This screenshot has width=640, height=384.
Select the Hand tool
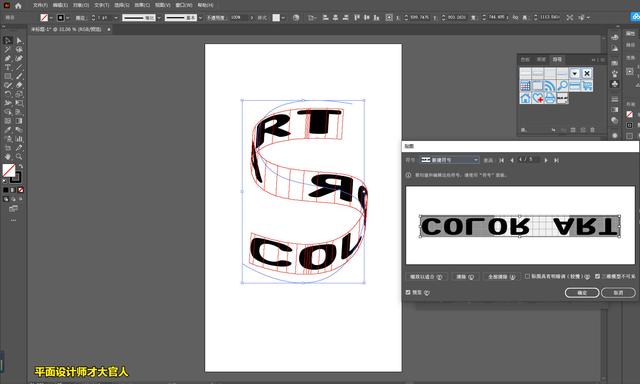tap(8, 157)
